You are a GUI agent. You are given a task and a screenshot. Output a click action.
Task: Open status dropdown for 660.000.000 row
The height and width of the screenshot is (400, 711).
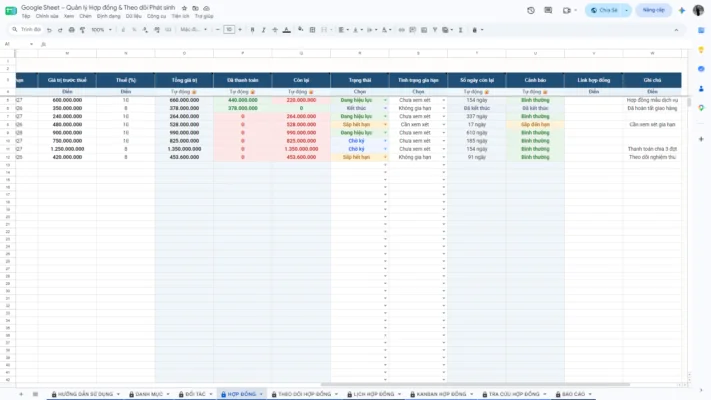(385, 100)
